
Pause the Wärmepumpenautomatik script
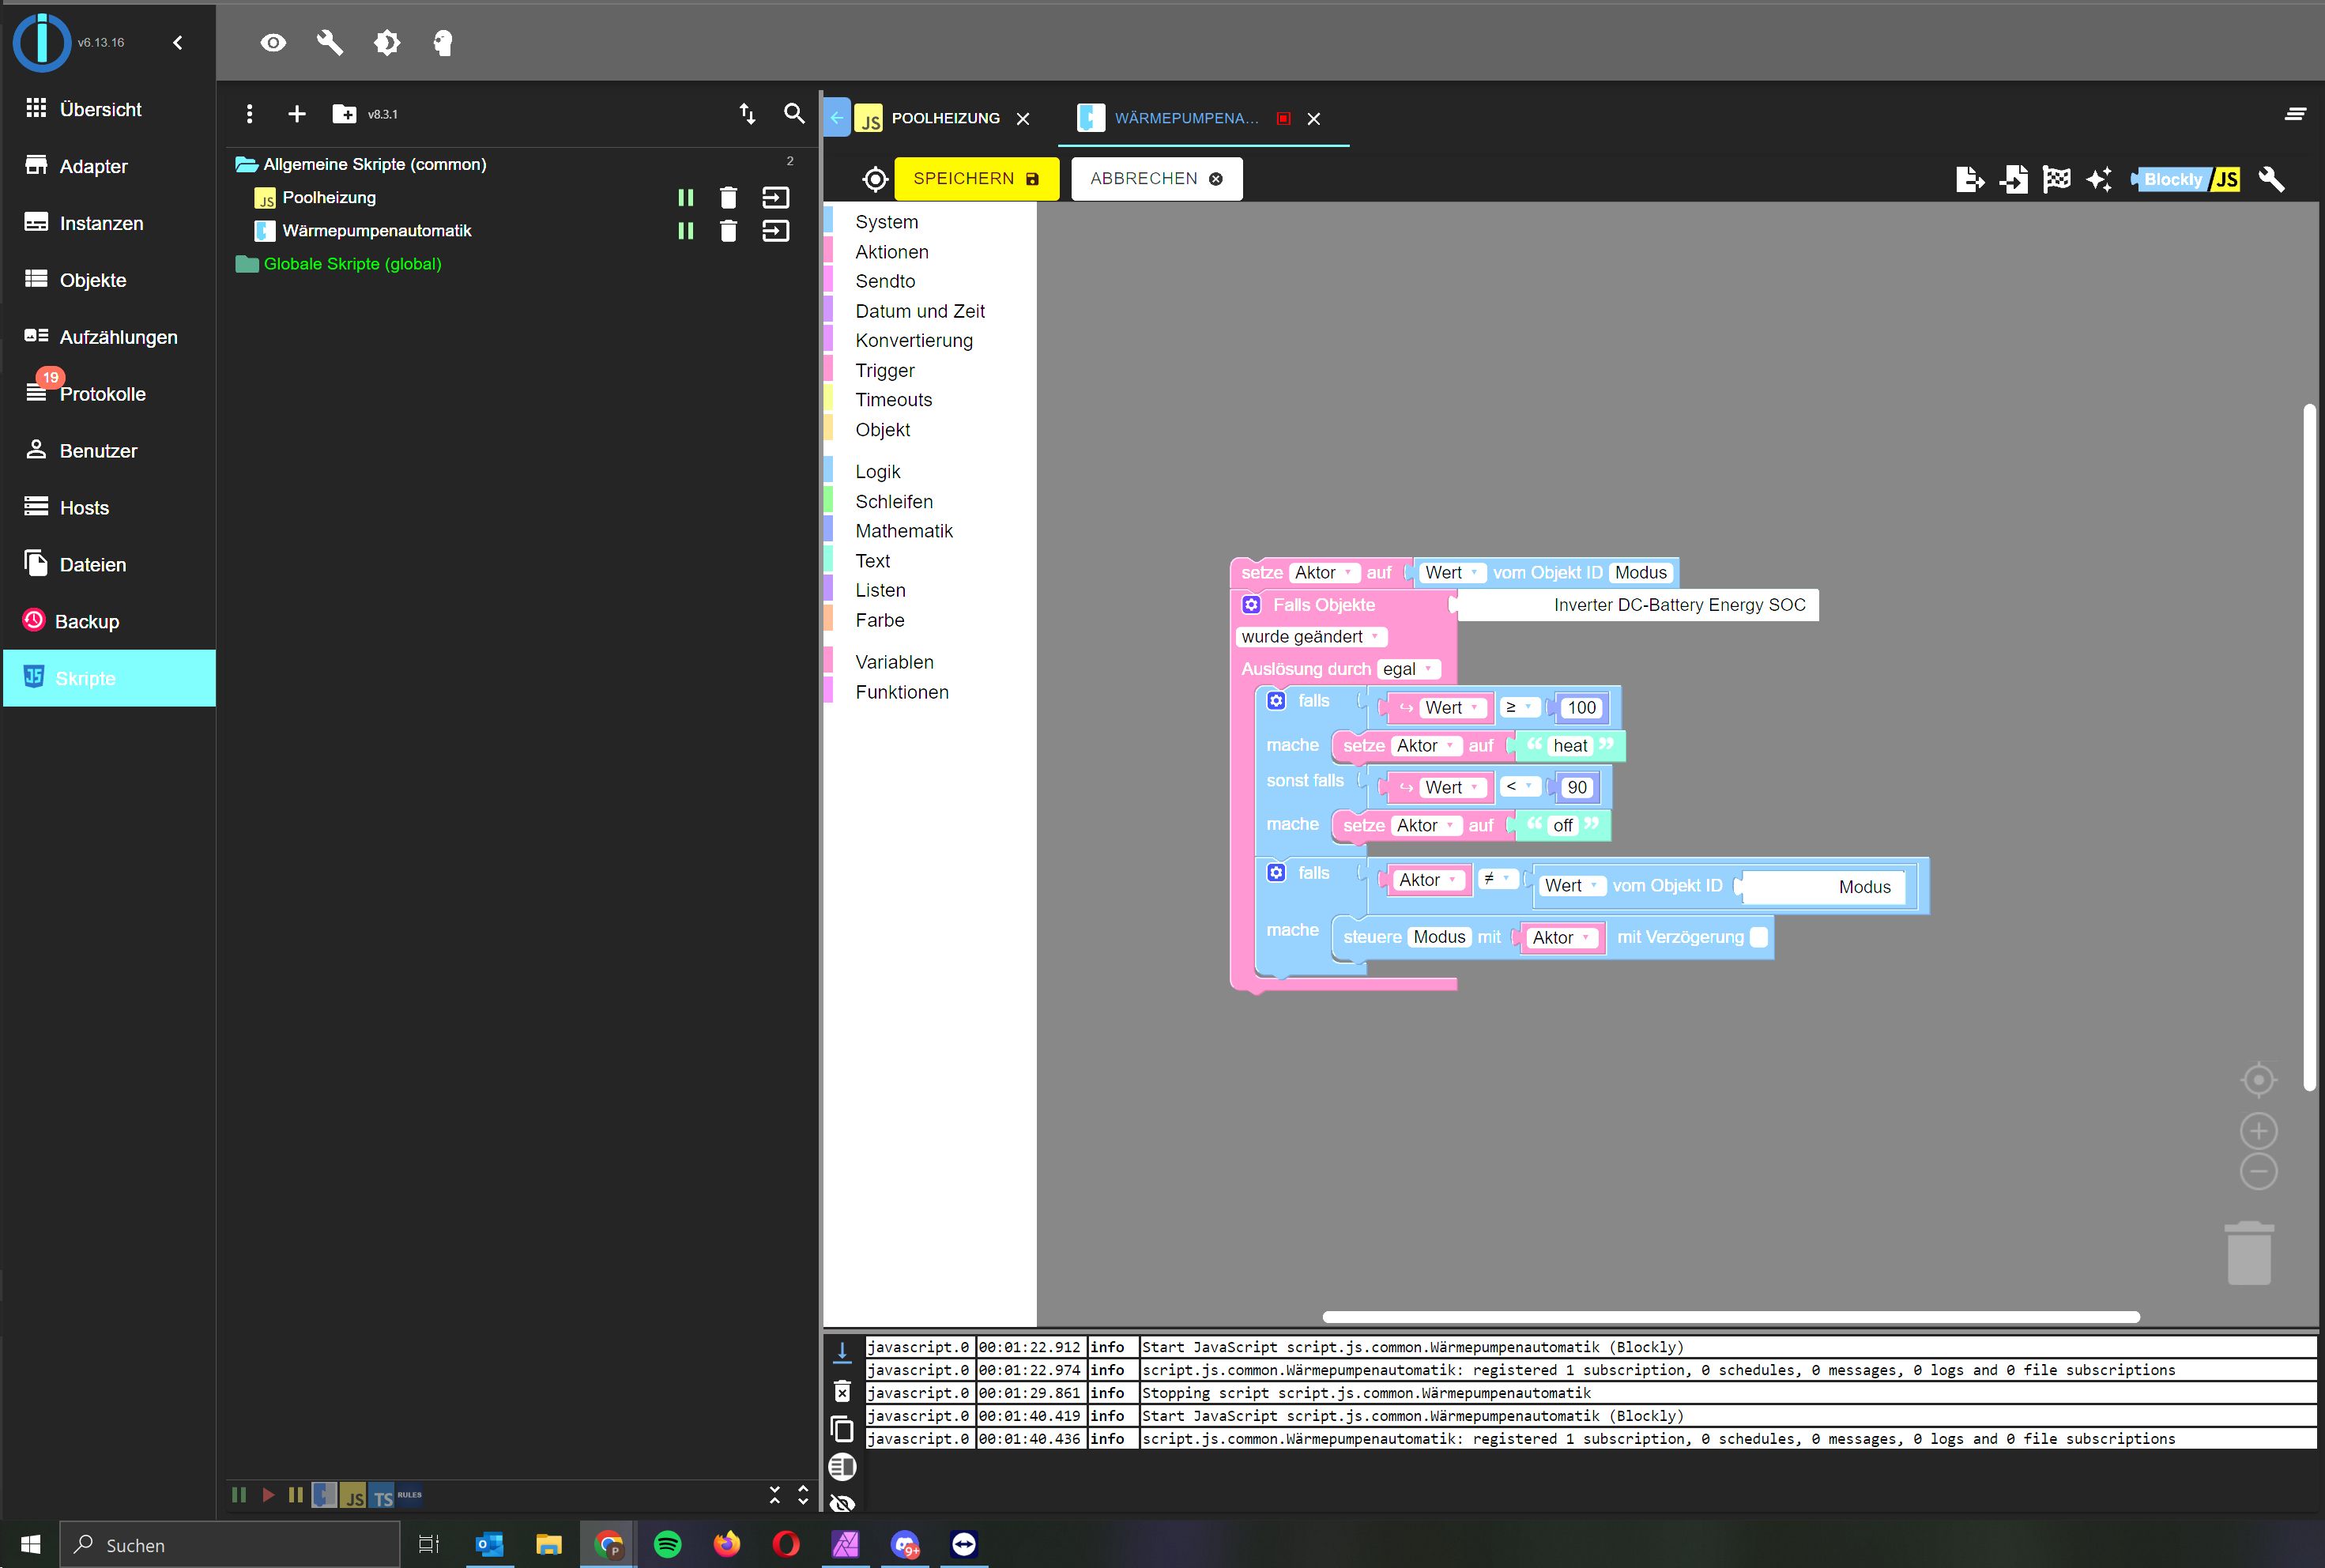[x=685, y=231]
